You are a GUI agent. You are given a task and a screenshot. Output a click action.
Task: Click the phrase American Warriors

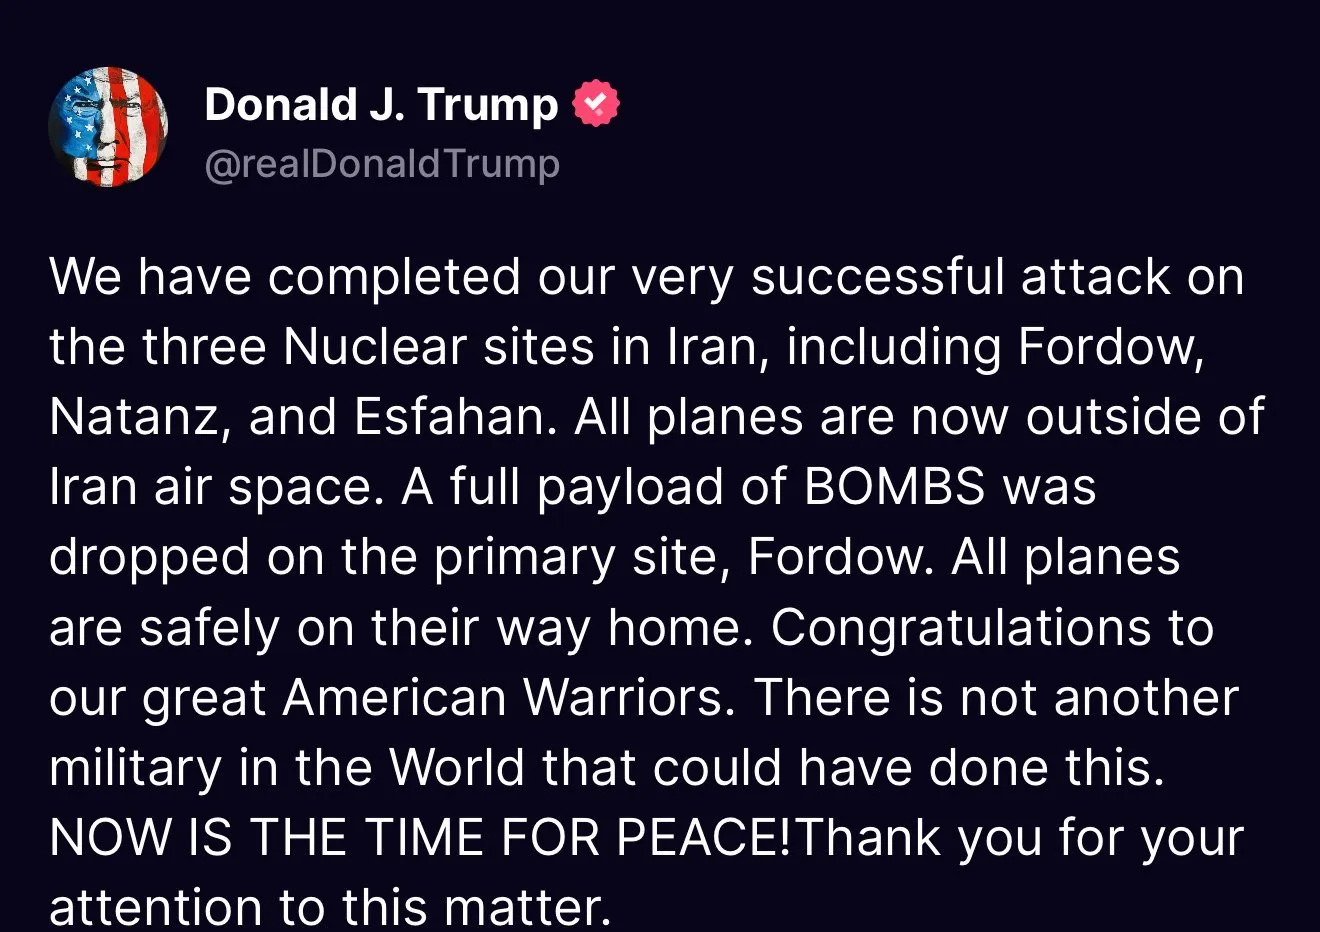click(508, 697)
